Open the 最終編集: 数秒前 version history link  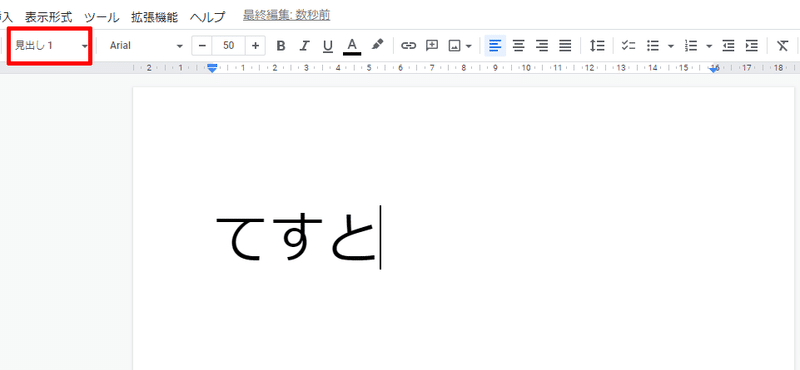click(x=286, y=16)
